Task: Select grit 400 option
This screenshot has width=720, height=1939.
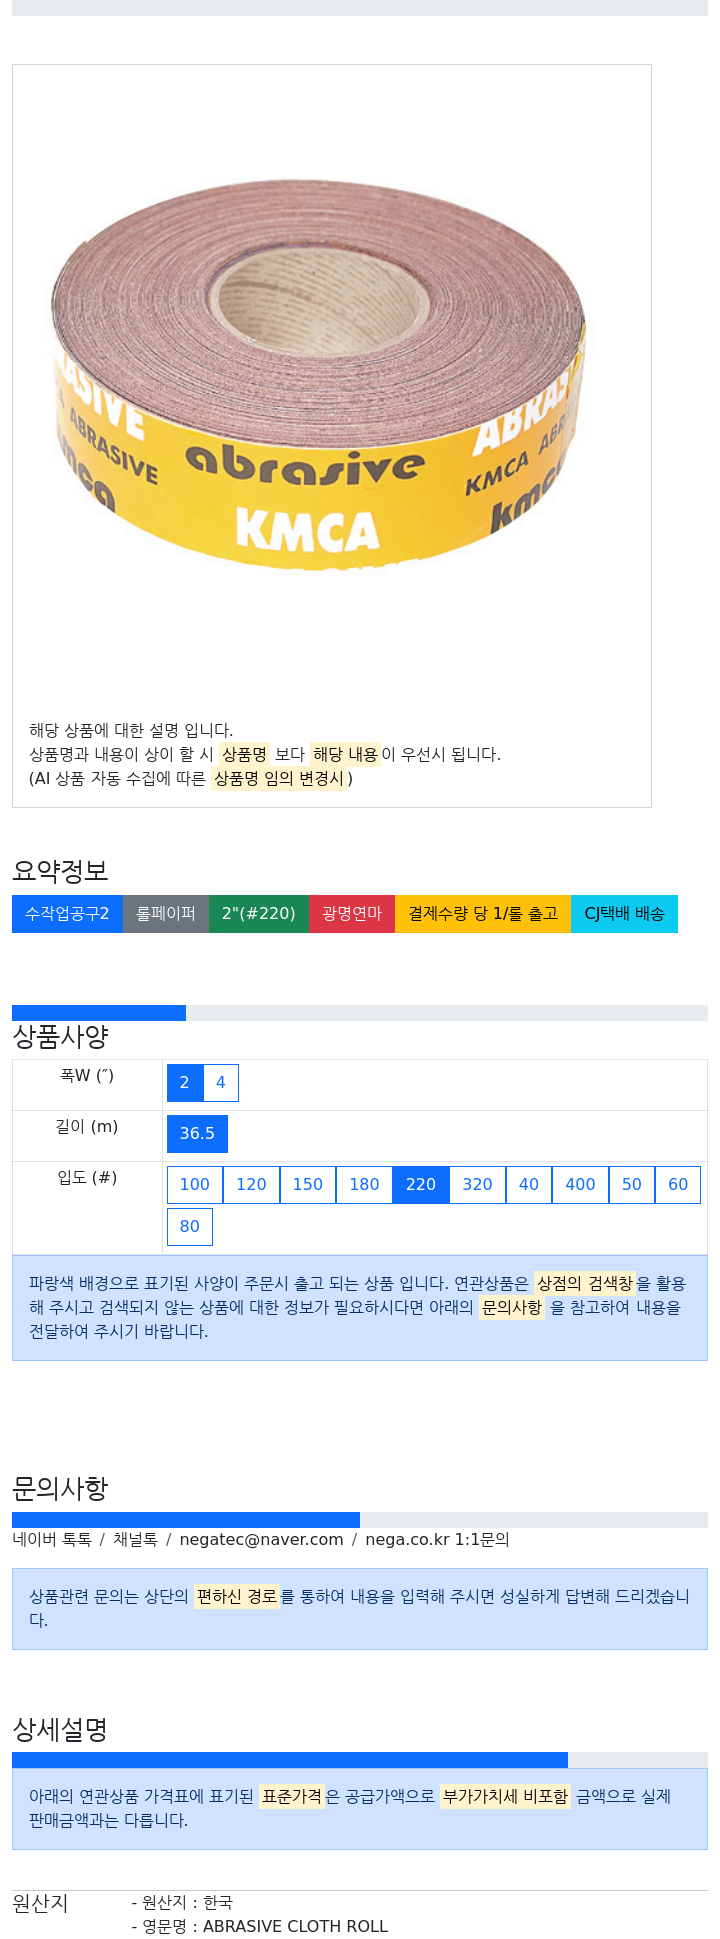Action: pyautogui.click(x=580, y=1185)
